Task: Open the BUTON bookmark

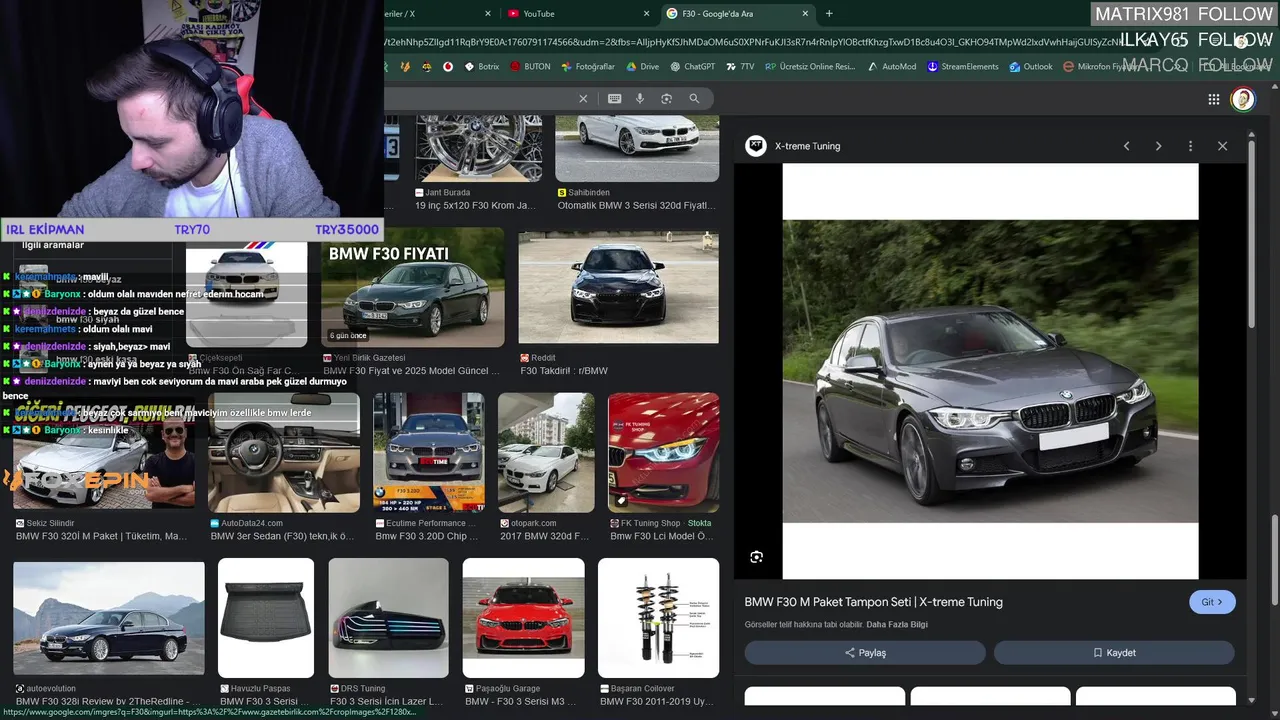Action: (530, 67)
